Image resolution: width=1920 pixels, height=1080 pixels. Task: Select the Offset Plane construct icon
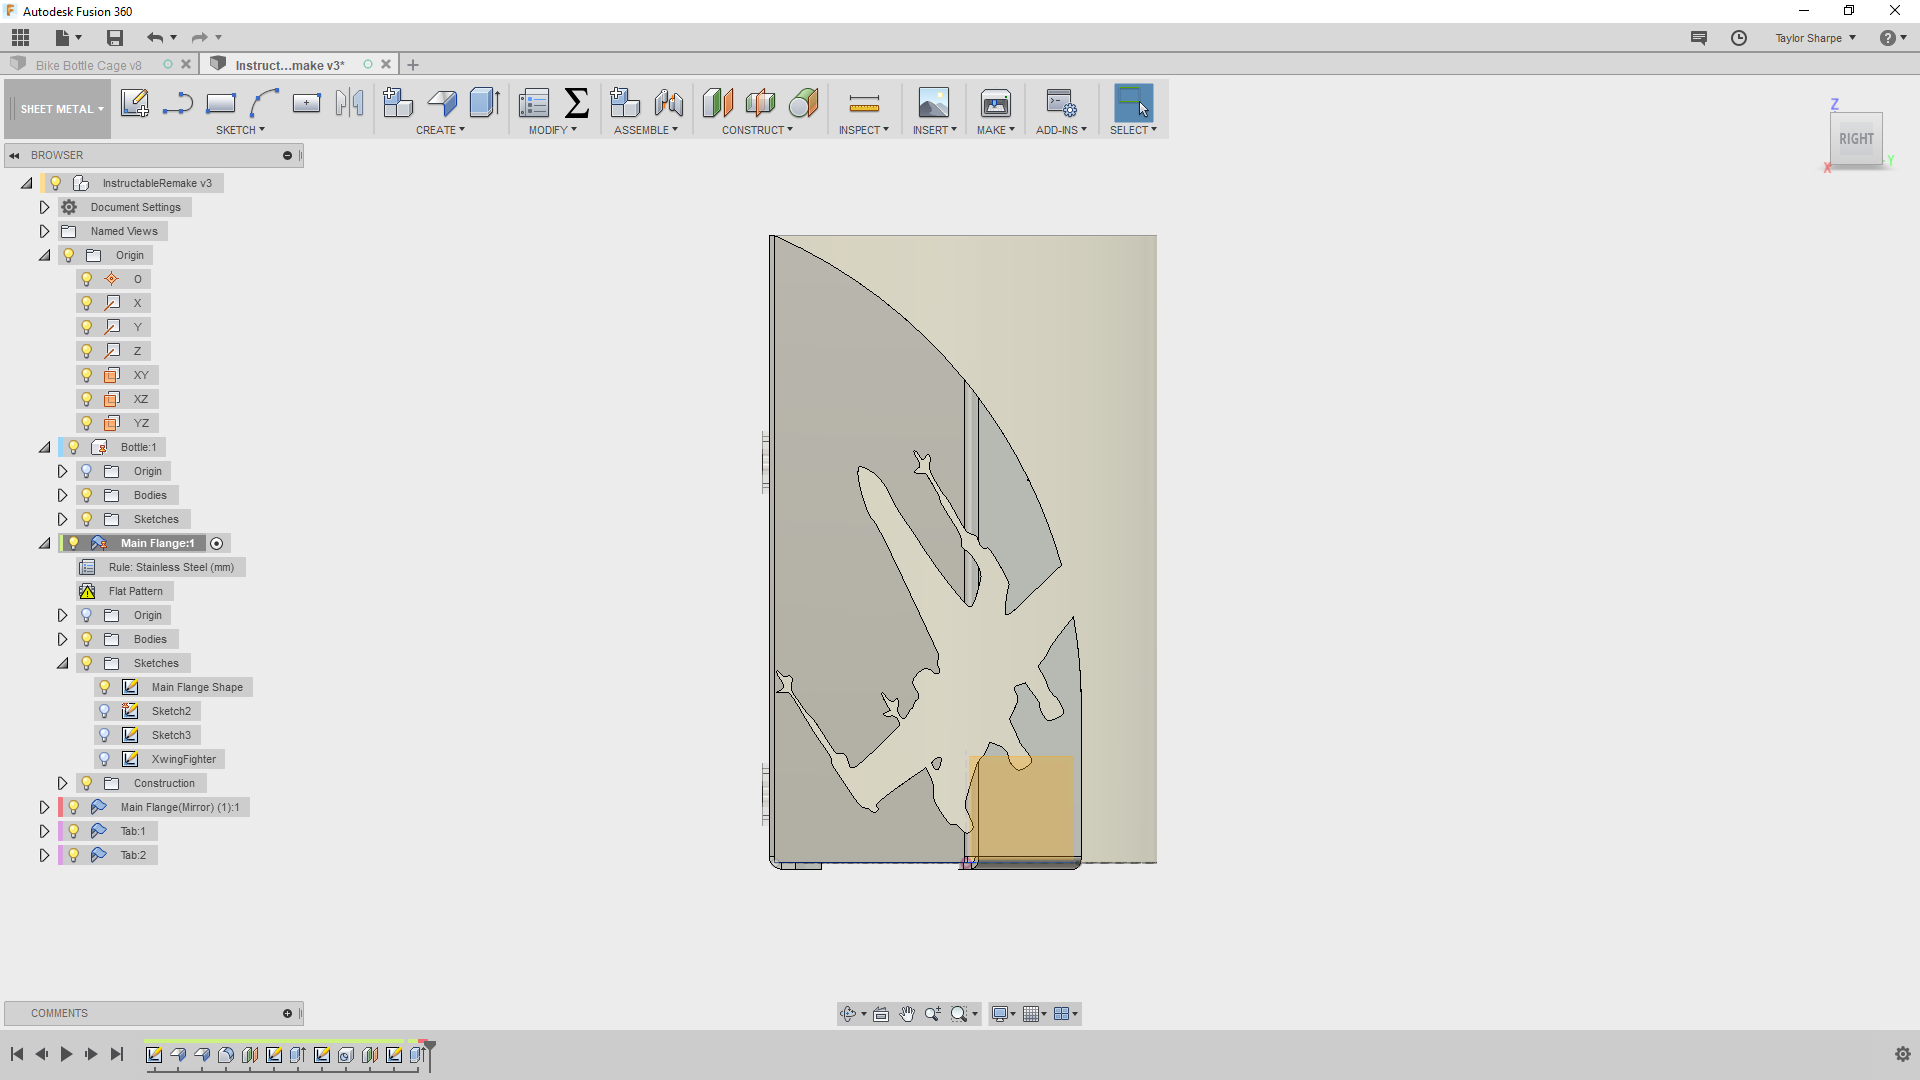(x=717, y=103)
